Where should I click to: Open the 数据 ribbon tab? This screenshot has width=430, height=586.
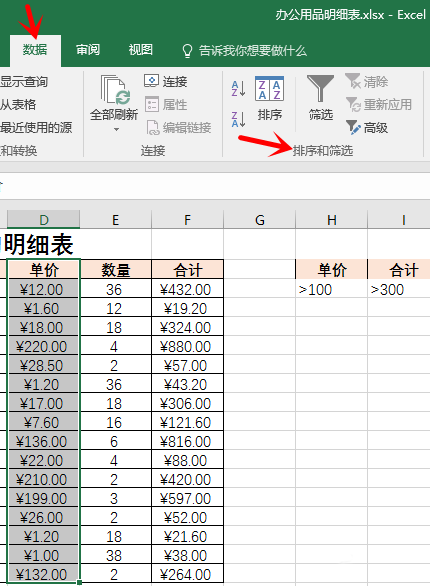[35, 50]
